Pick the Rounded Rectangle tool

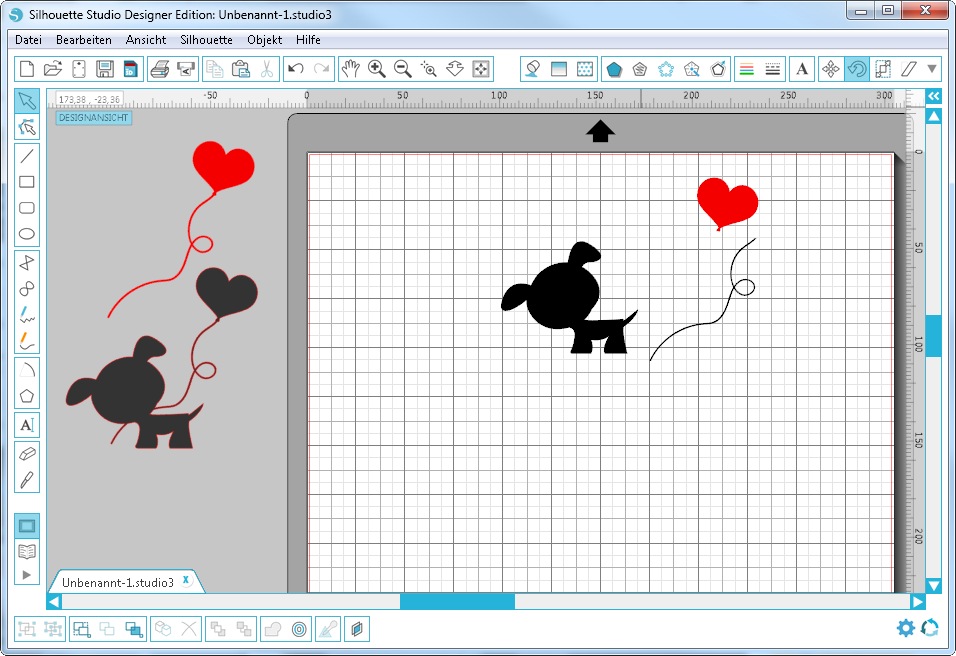(x=28, y=208)
